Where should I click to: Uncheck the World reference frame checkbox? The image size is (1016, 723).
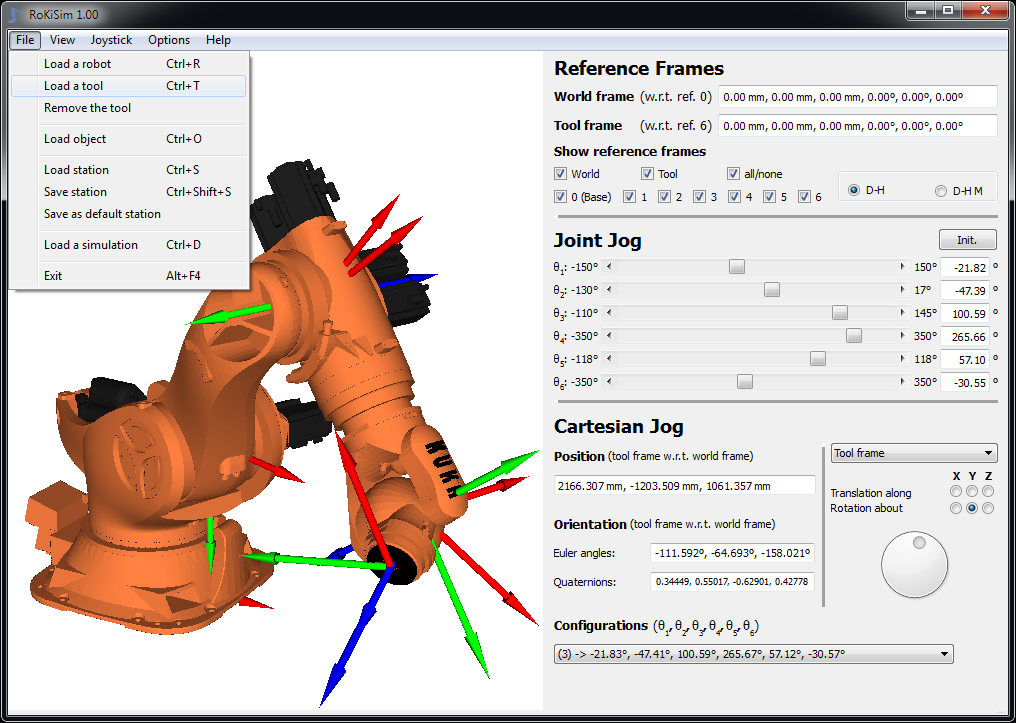tap(560, 174)
